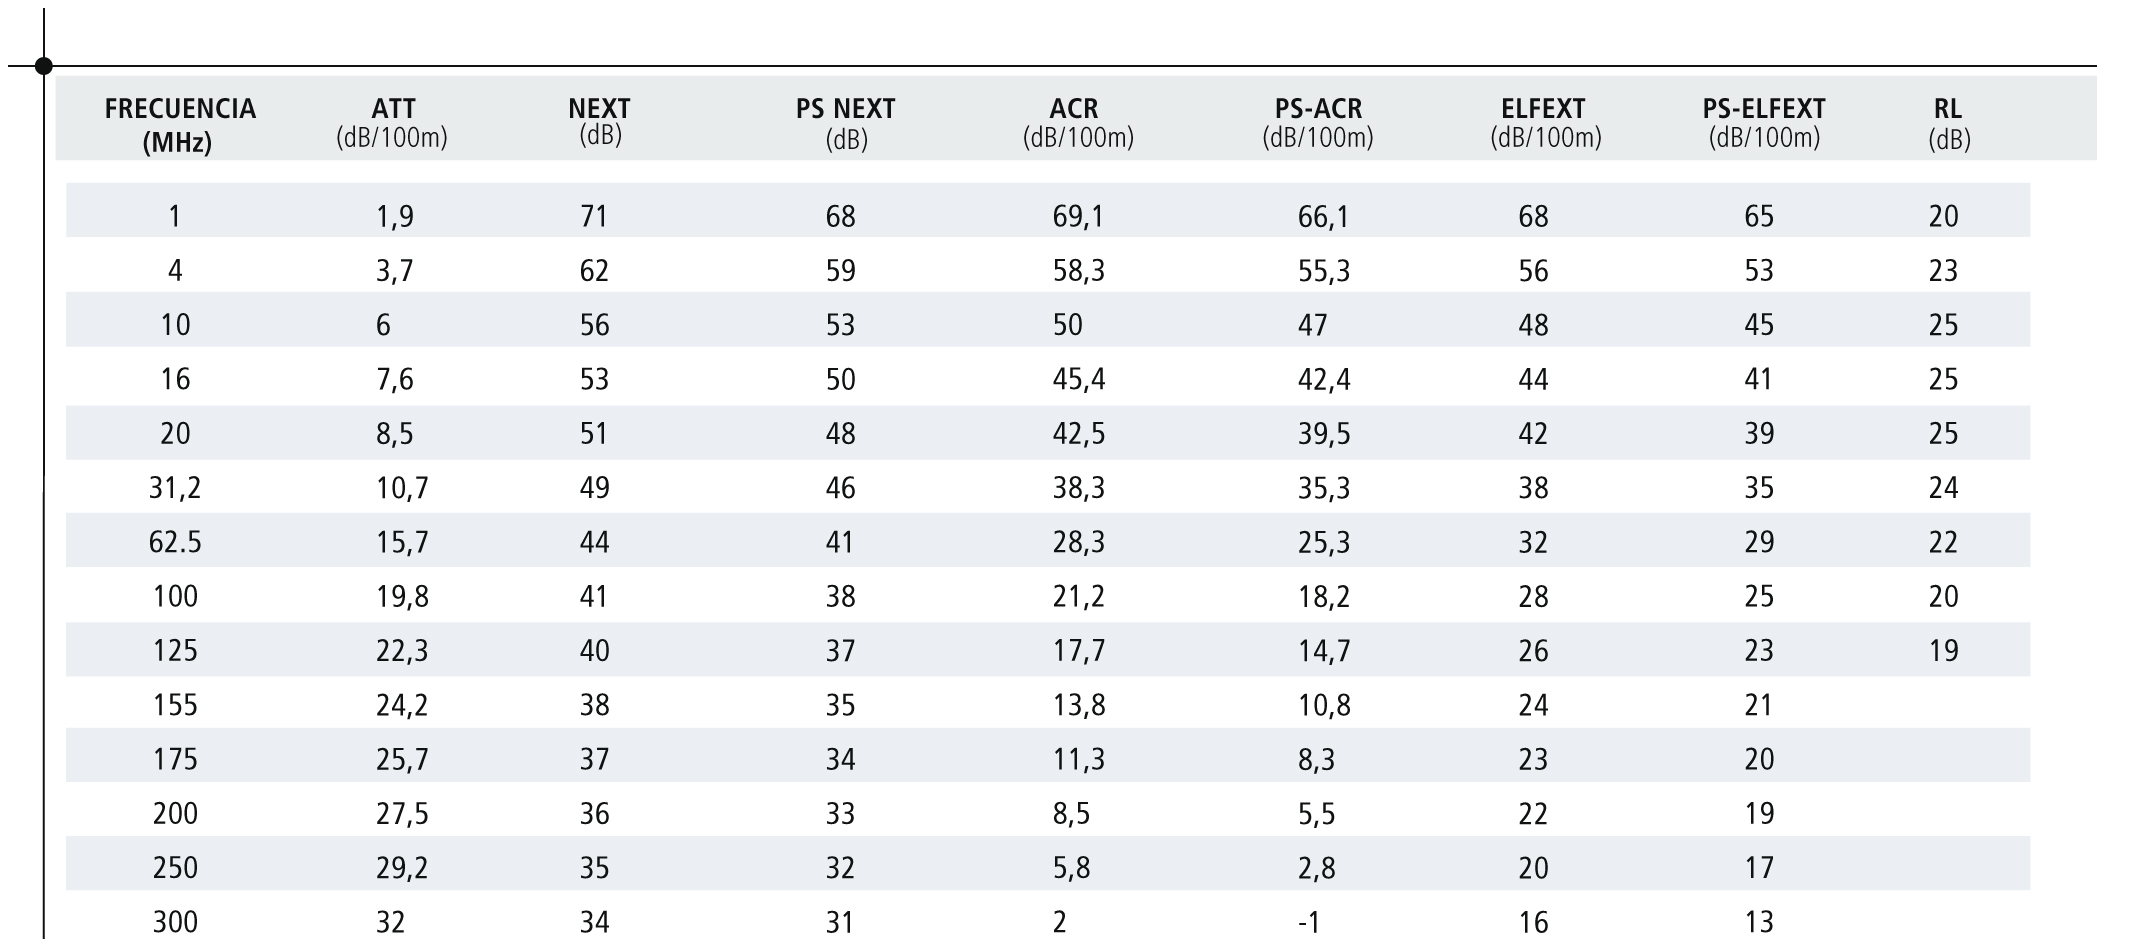
Task: Select the ATT column header
Action: (x=392, y=122)
